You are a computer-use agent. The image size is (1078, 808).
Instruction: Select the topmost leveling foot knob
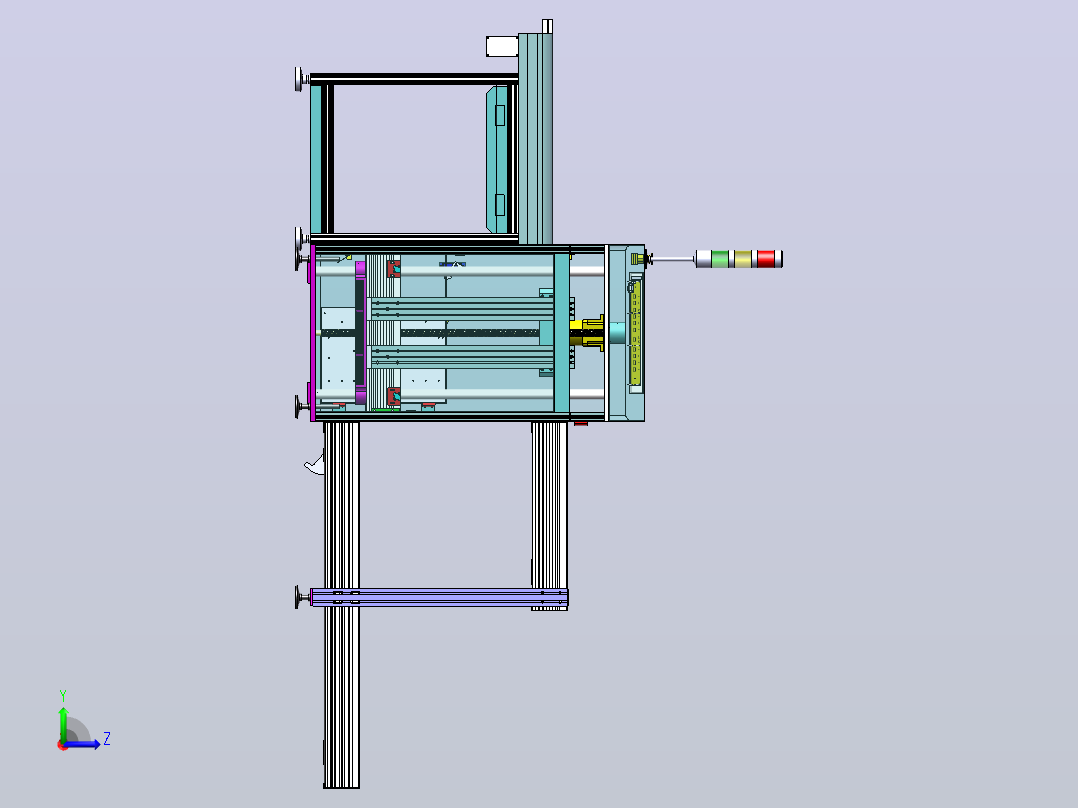point(300,79)
